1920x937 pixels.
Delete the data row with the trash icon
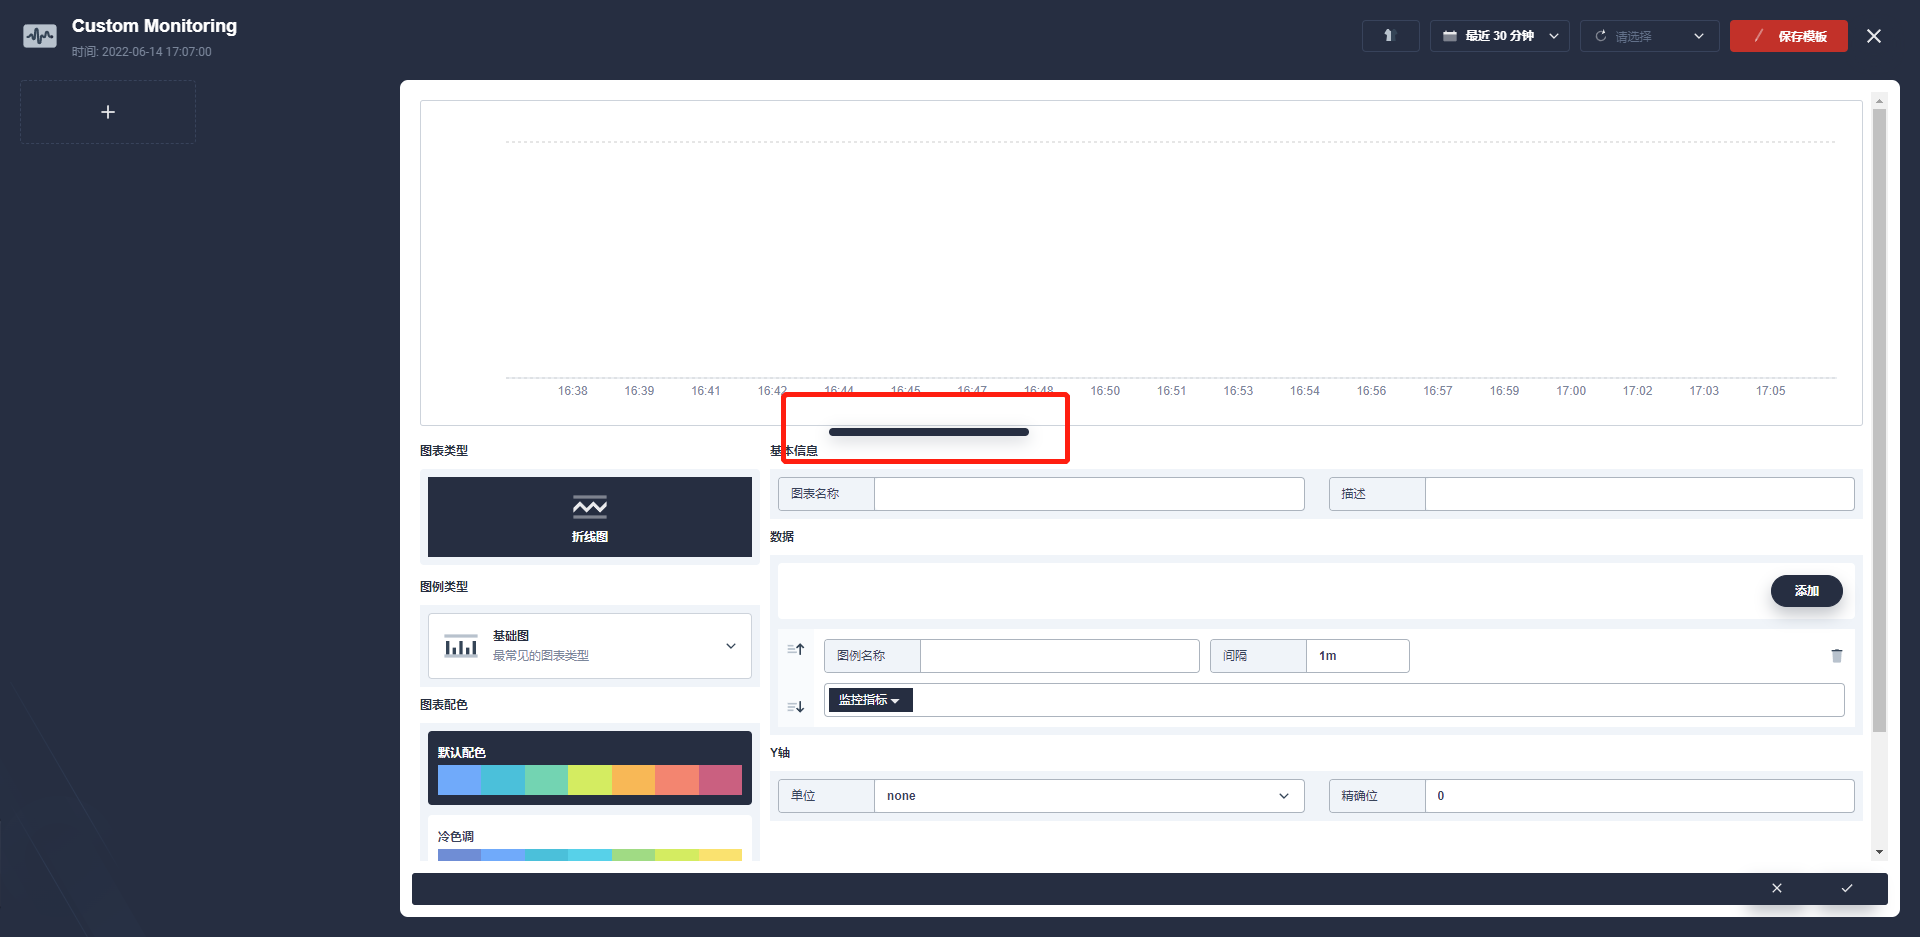point(1837,656)
